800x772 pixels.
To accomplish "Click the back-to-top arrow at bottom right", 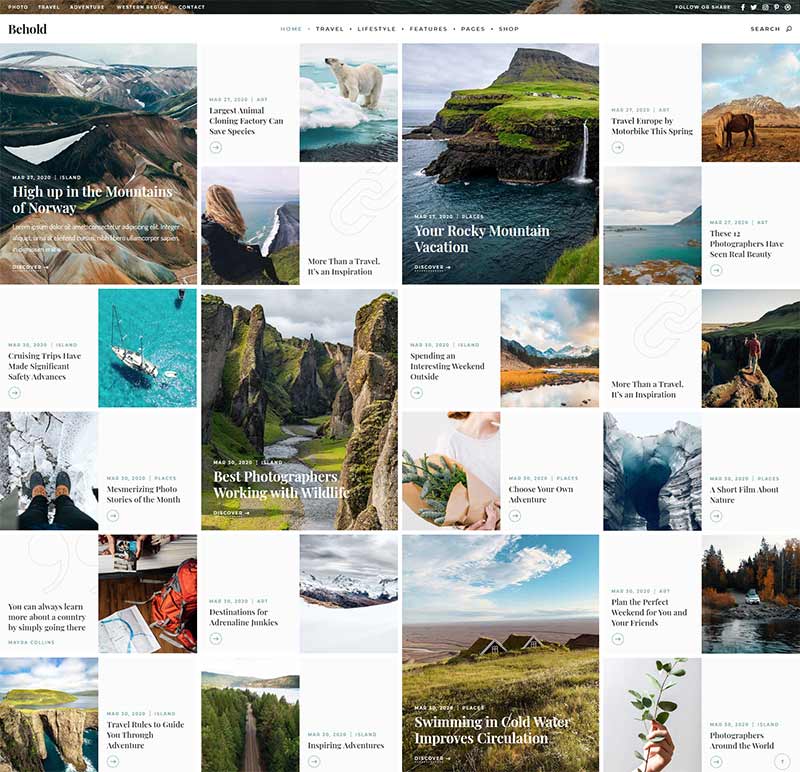I will (x=782, y=761).
